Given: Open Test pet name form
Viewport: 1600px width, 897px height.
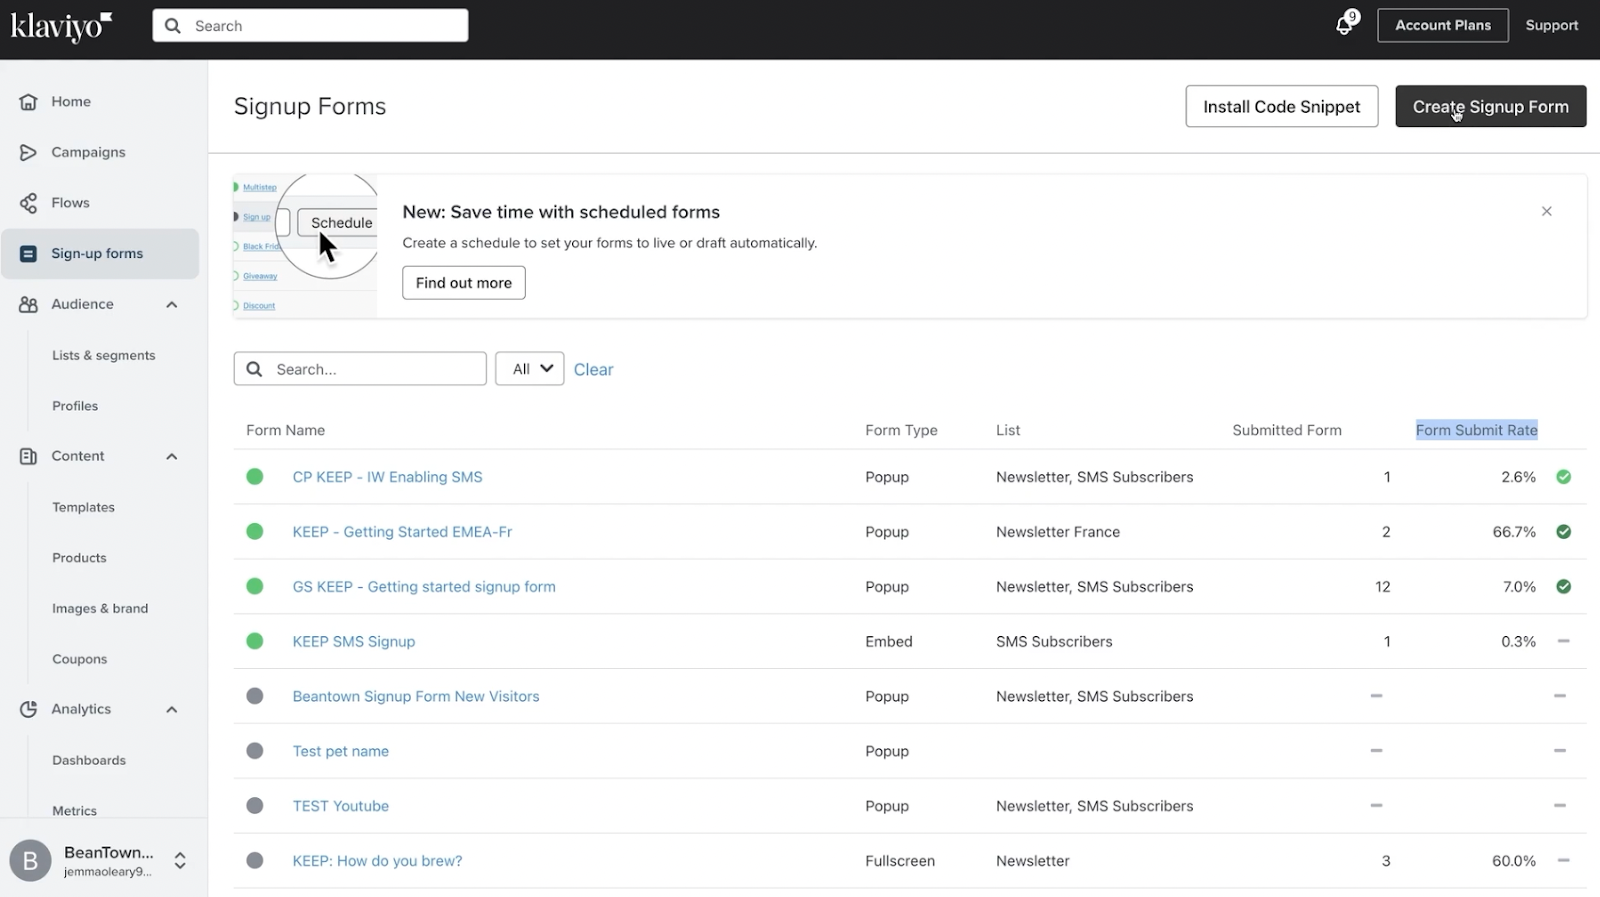Looking at the screenshot, I should coord(341,751).
